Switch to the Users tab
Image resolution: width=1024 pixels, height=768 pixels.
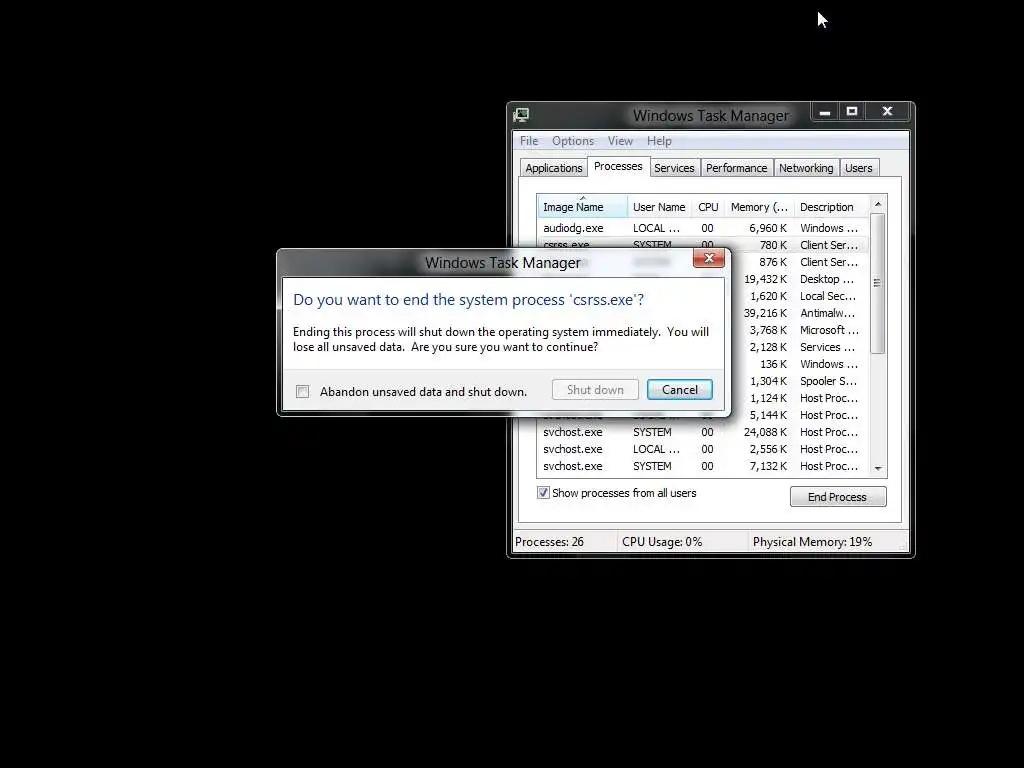click(x=859, y=168)
